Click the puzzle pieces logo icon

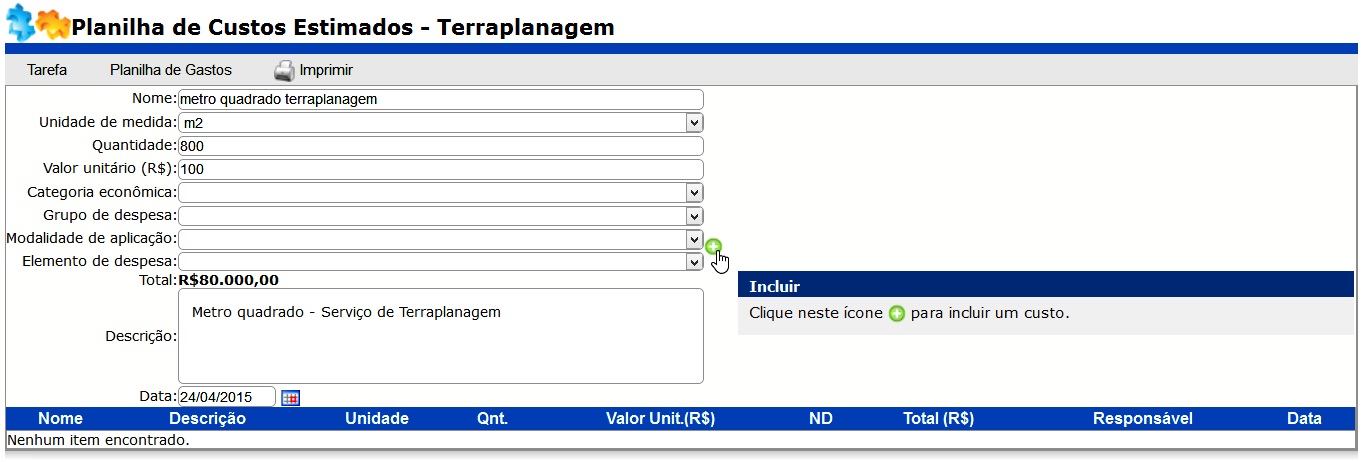(37, 22)
